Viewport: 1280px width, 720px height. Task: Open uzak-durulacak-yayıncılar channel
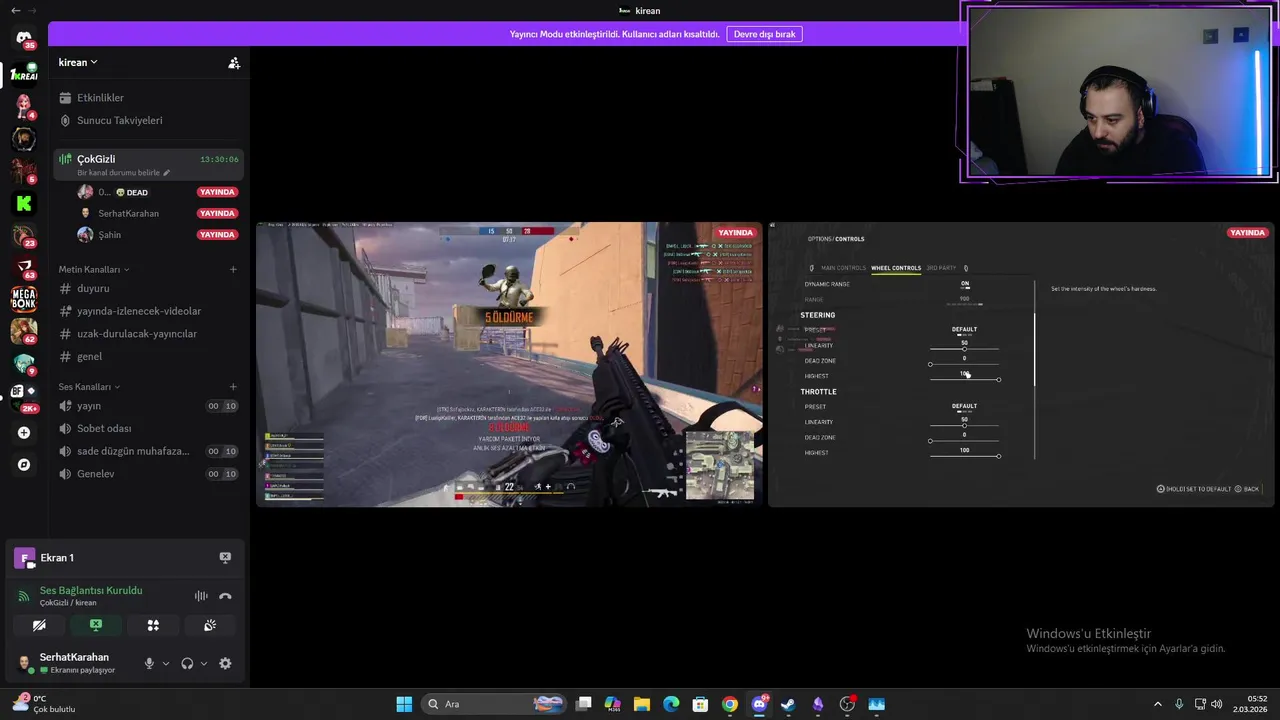pyautogui.click(x=146, y=334)
